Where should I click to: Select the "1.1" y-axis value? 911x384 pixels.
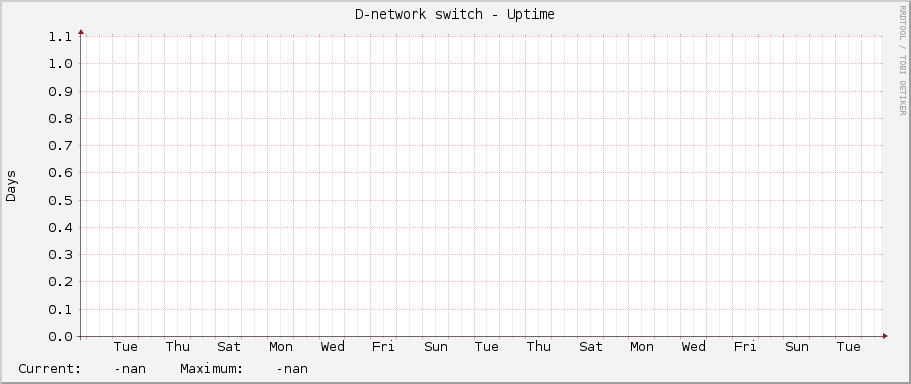(60, 37)
